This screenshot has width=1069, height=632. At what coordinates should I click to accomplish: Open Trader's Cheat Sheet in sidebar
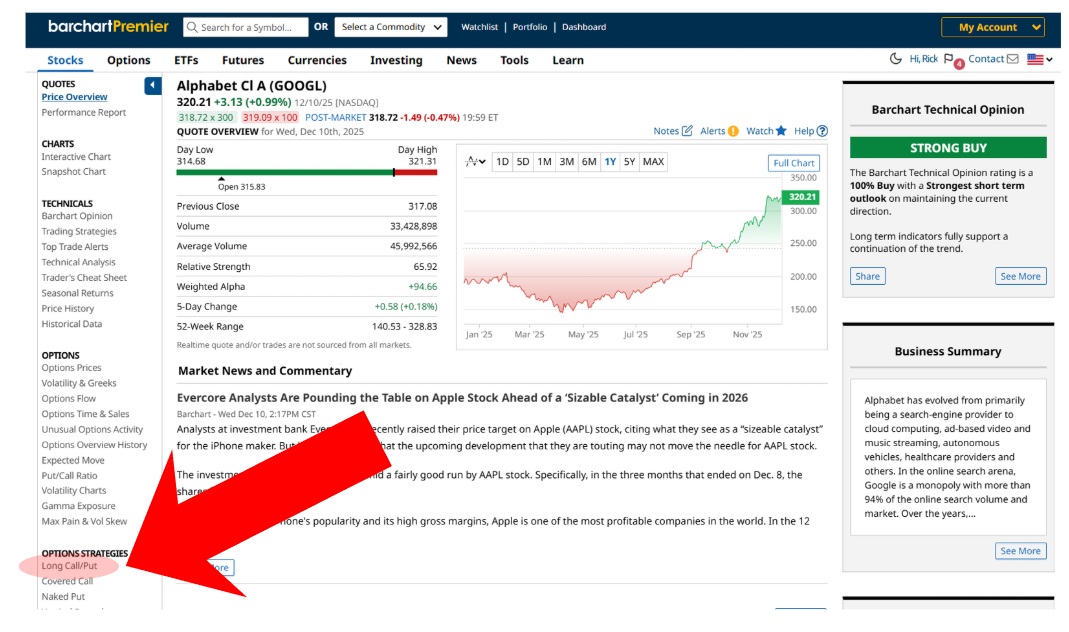coord(84,277)
